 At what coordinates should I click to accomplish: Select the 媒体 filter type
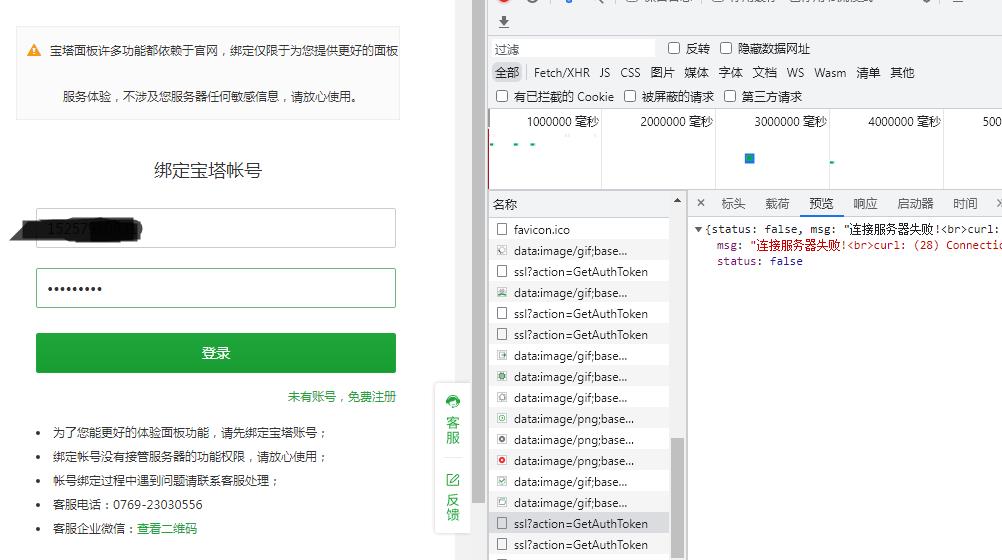point(696,73)
